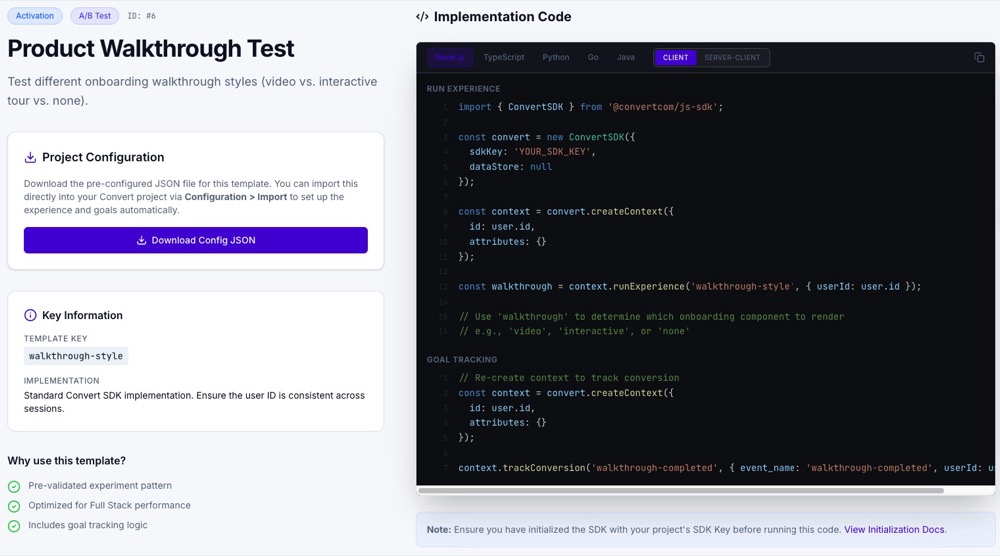The width and height of the screenshot is (1000, 556).
Task: Download the Config JSON file
Action: coord(196,240)
